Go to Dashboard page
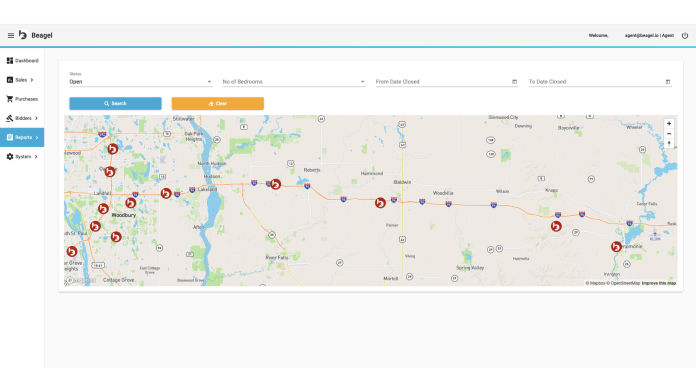Screen dimensions: 696x392 pyautogui.click(x=22, y=60)
